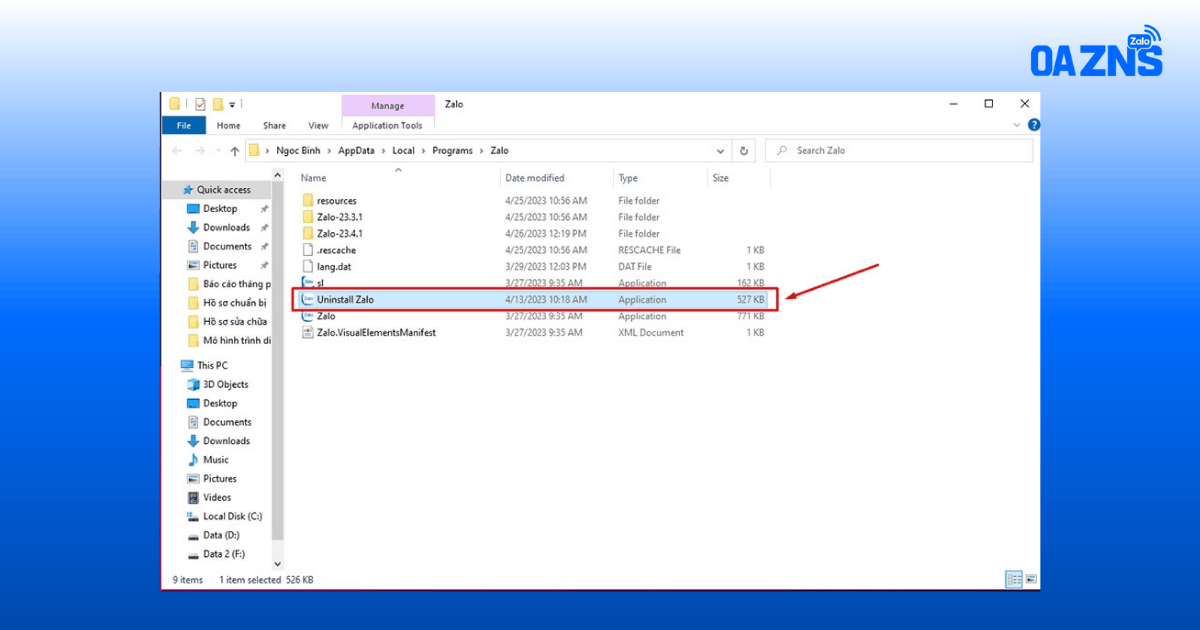Image resolution: width=1200 pixels, height=630 pixels.
Task: Click the 3D Objects icon in sidebar
Action: 194,385
